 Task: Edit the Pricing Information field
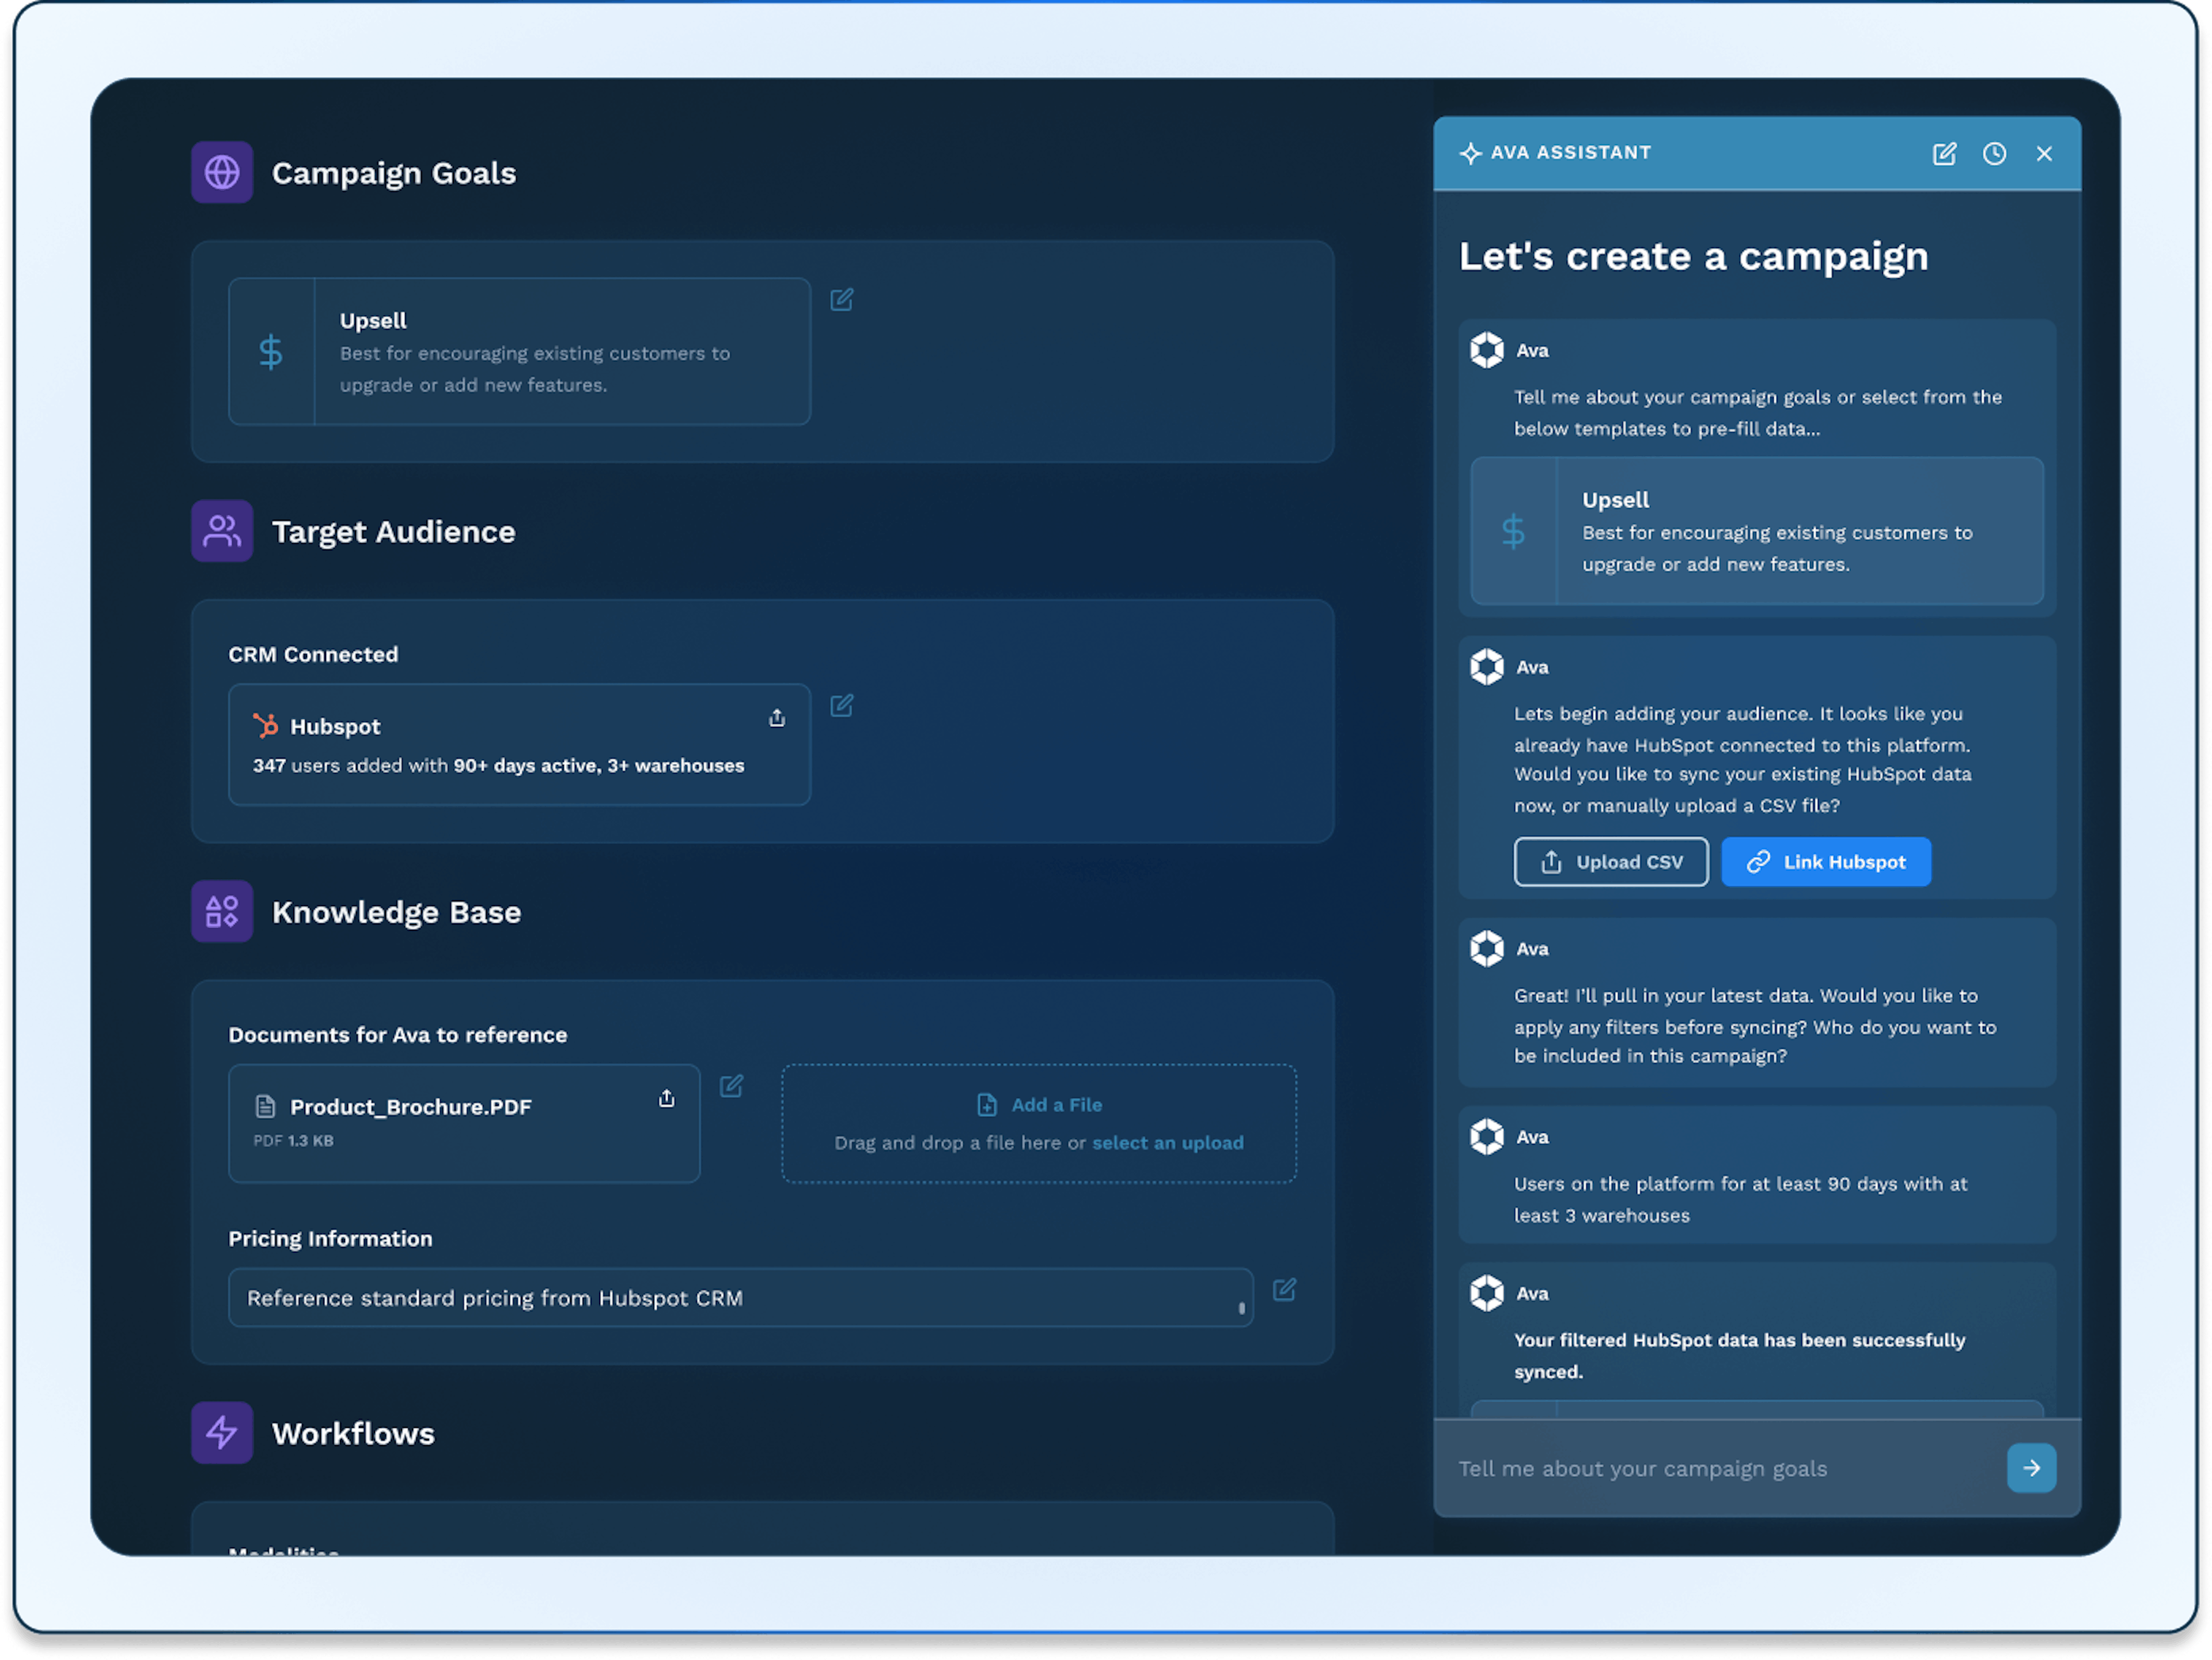(1285, 1291)
